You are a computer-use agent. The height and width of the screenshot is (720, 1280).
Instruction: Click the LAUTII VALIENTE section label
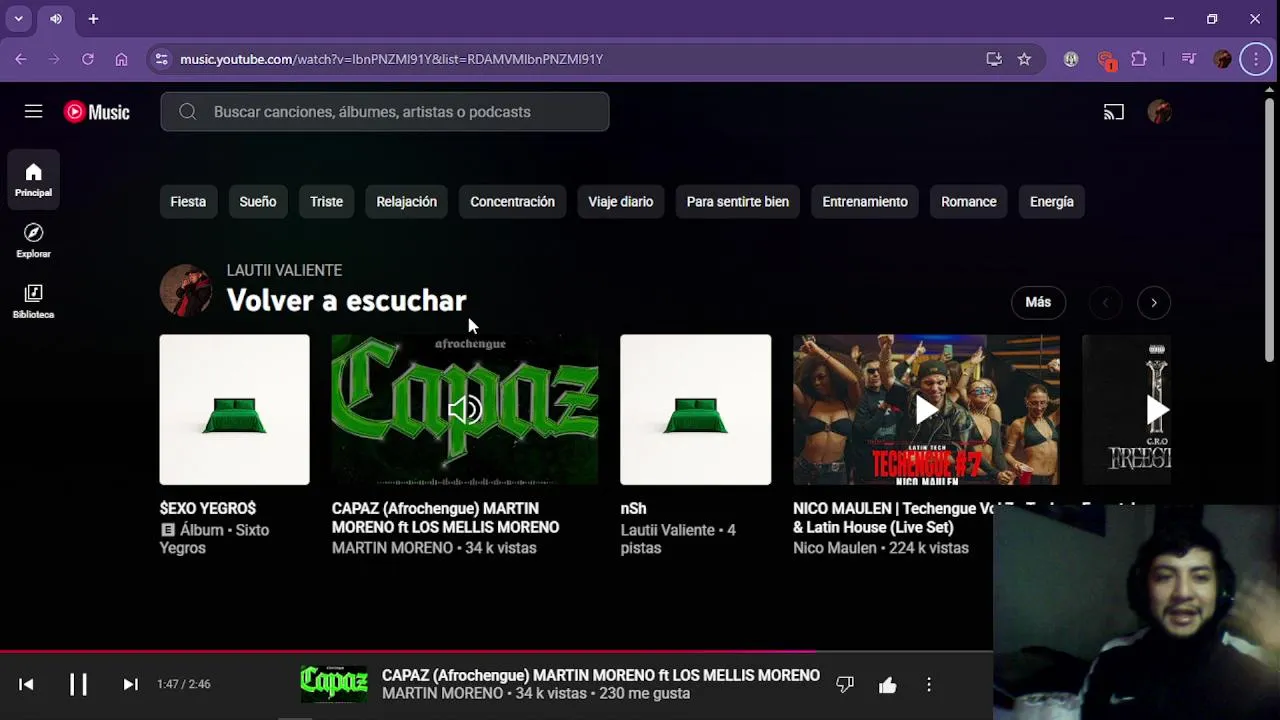click(x=284, y=270)
